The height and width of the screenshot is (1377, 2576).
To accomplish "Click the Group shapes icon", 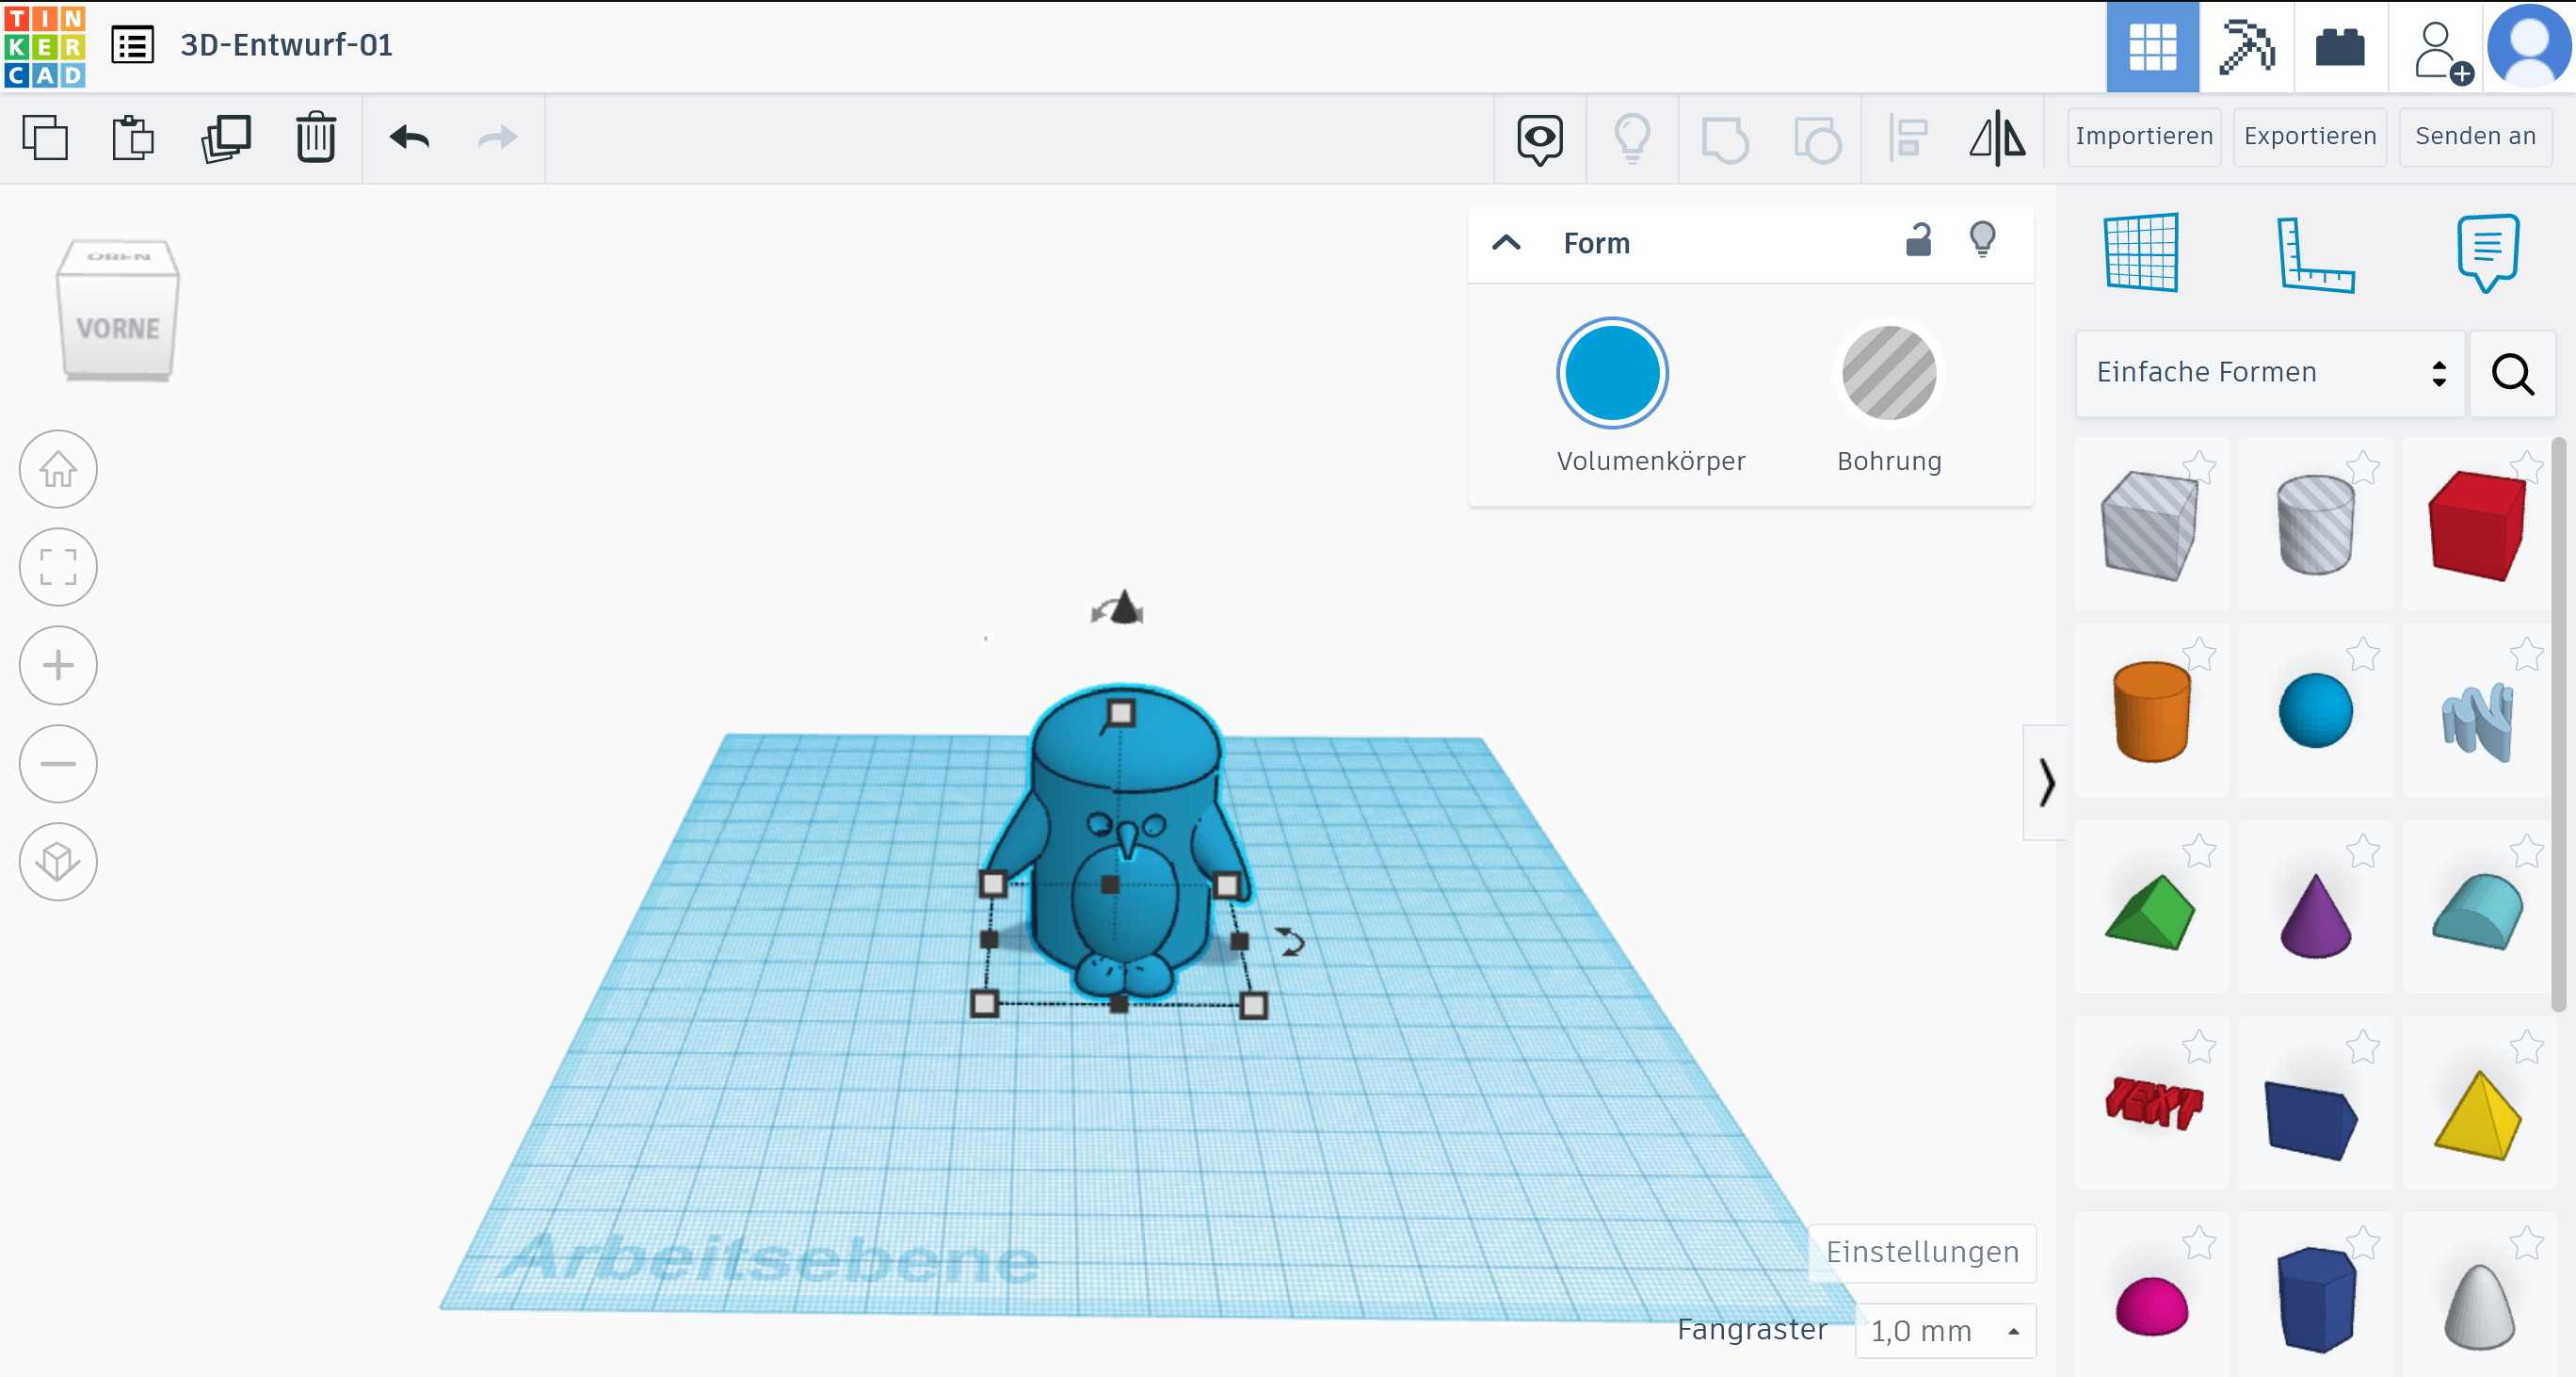I will point(1725,140).
